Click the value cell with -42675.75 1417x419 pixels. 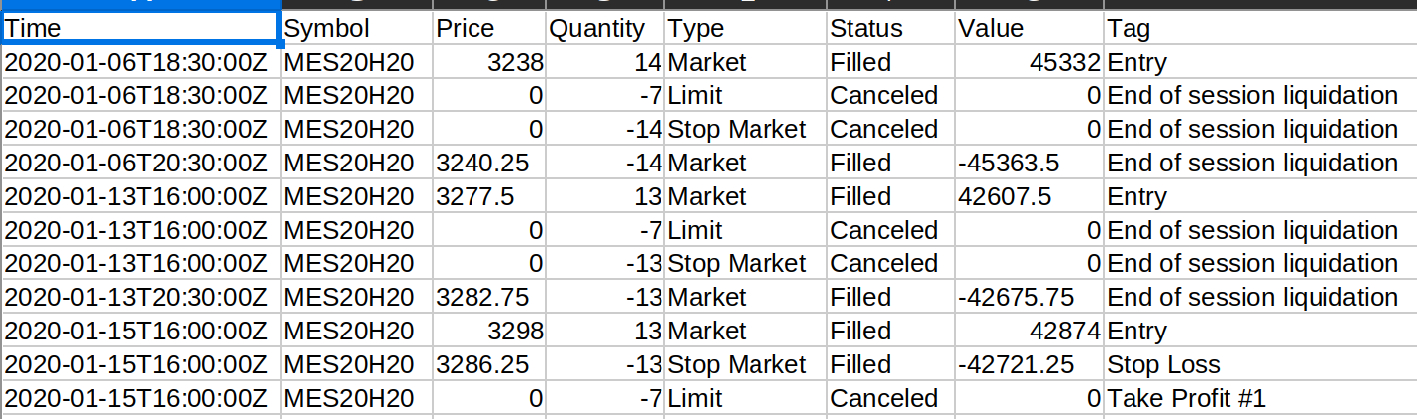1029,298
